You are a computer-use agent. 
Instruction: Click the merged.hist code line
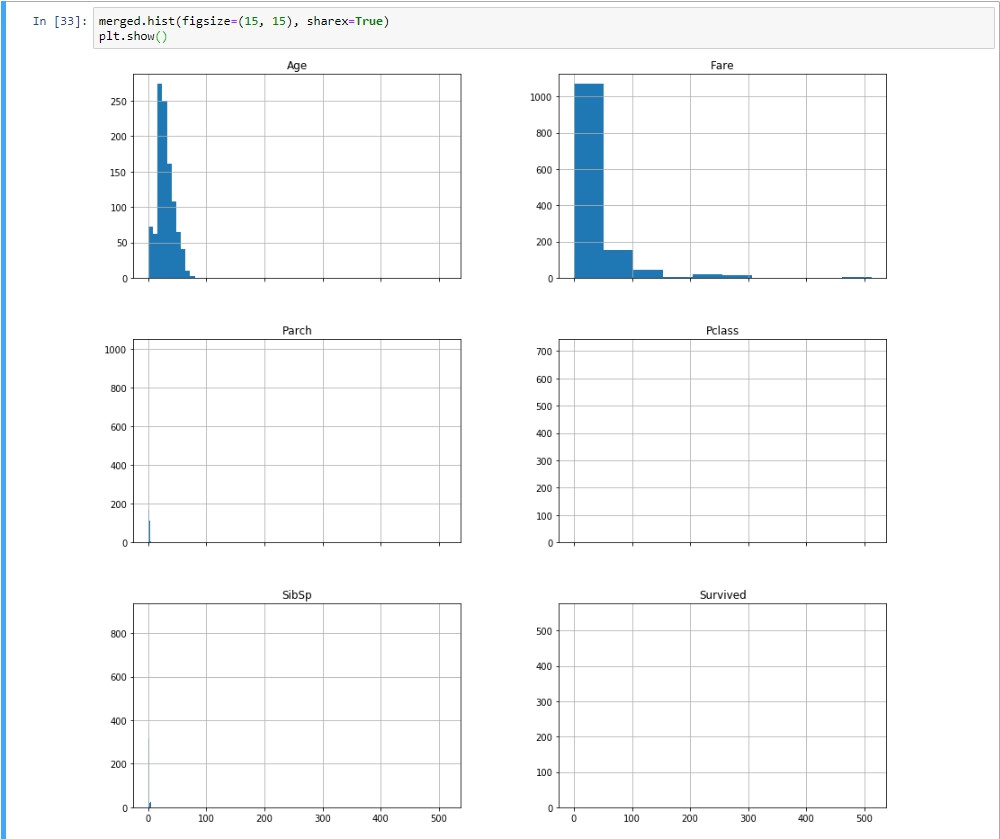click(x=244, y=21)
